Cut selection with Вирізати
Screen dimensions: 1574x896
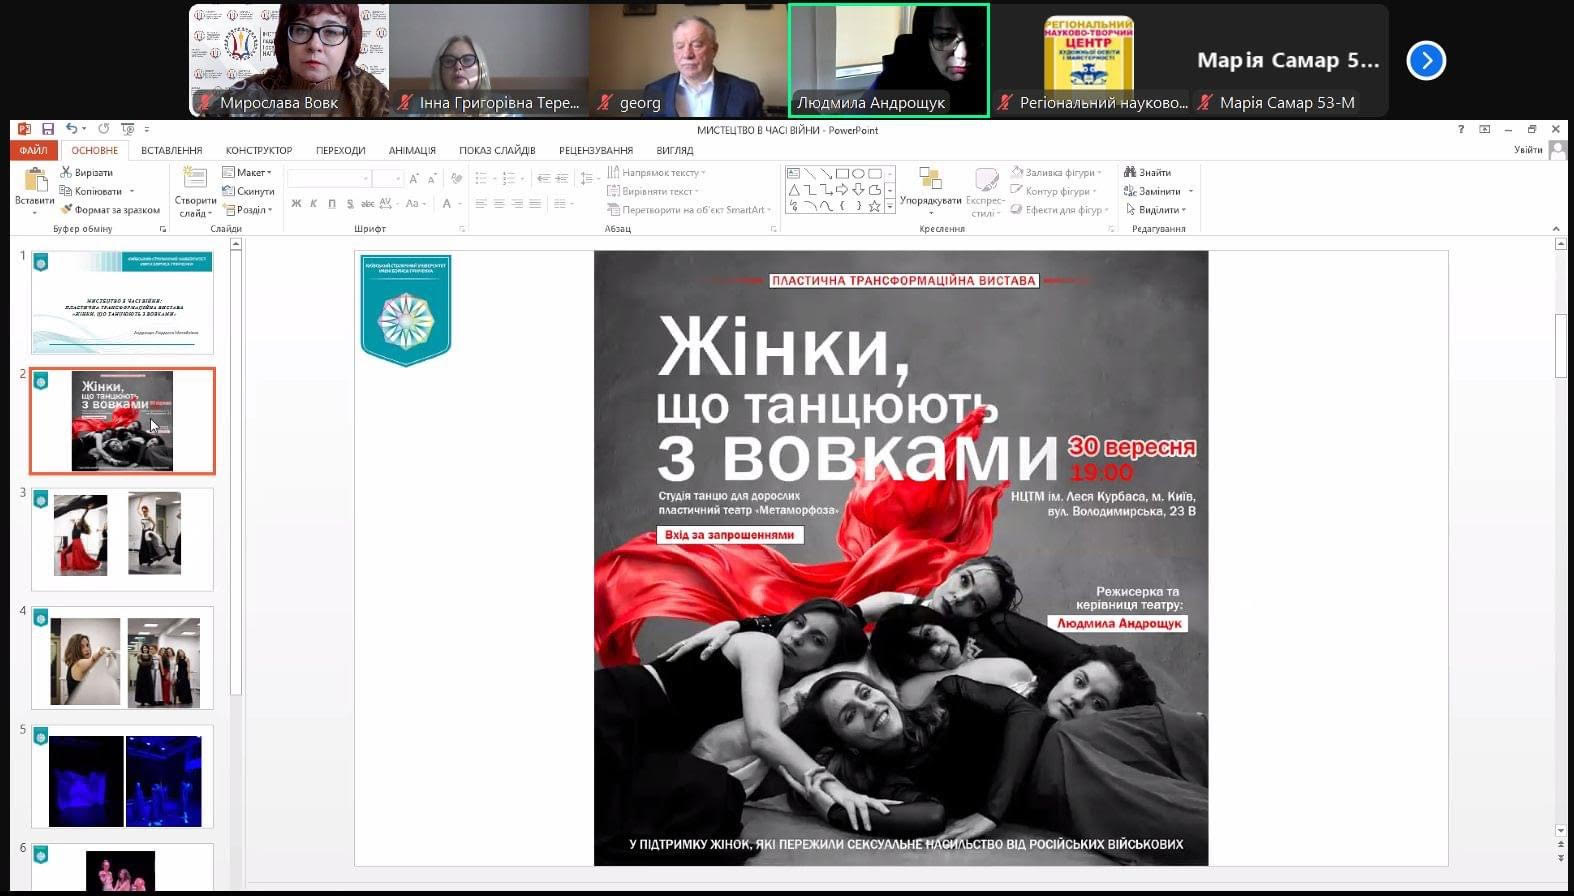pos(87,172)
